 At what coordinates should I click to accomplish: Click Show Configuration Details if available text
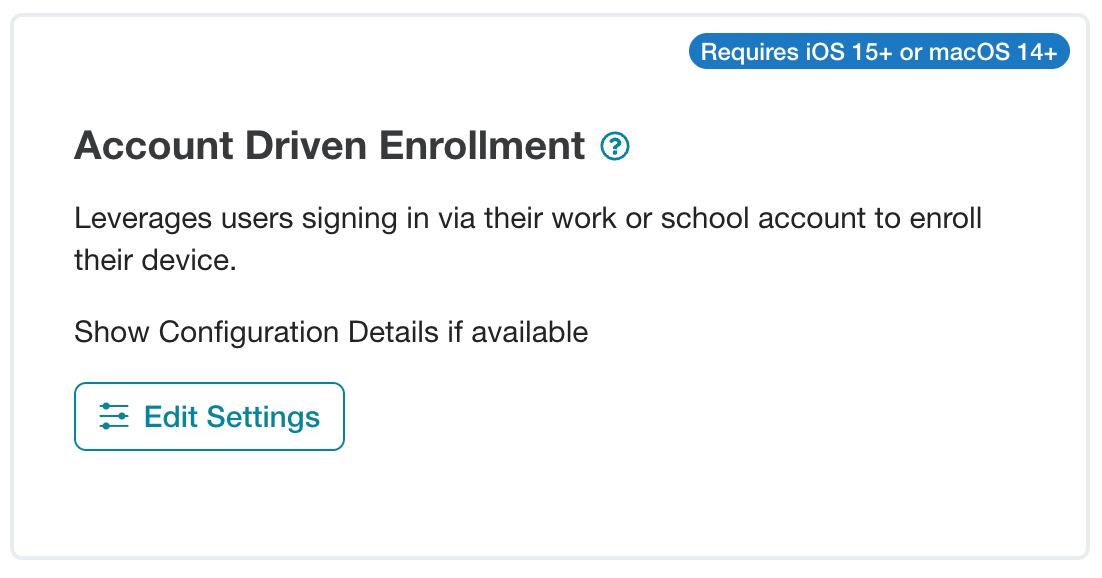(331, 332)
